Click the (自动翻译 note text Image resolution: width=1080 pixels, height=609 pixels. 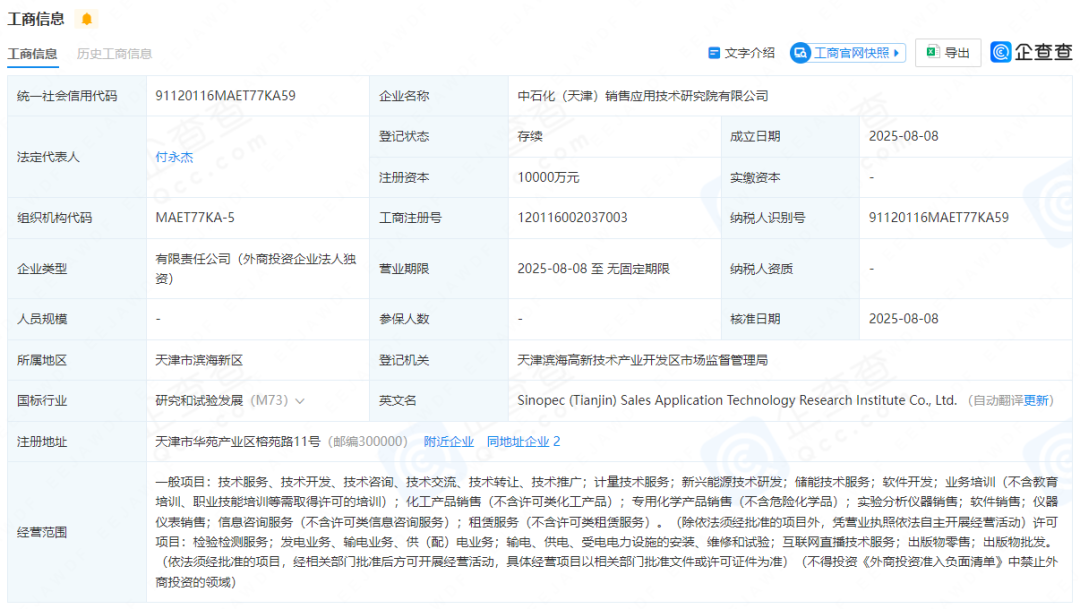click(x=995, y=401)
